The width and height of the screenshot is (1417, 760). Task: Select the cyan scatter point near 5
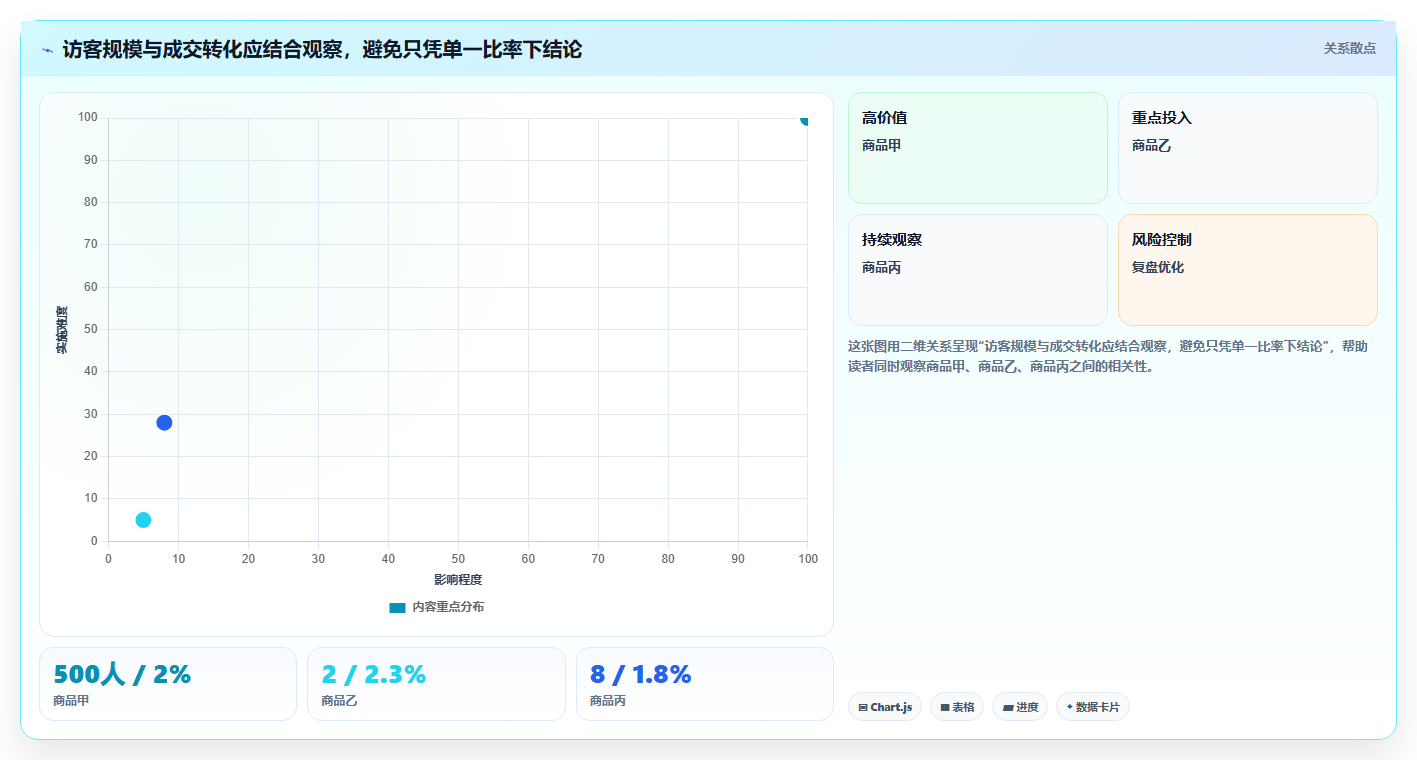pyautogui.click(x=143, y=520)
